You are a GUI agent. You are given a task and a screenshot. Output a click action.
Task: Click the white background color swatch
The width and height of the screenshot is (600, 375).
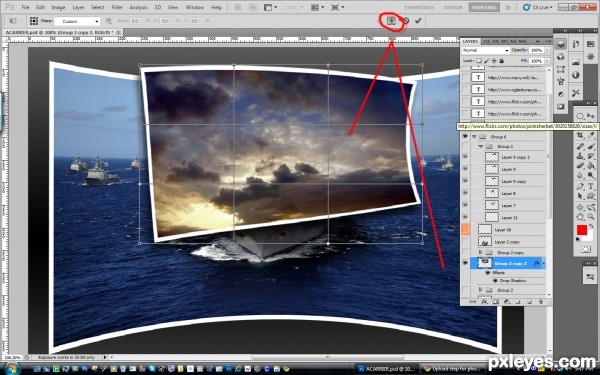click(590, 237)
